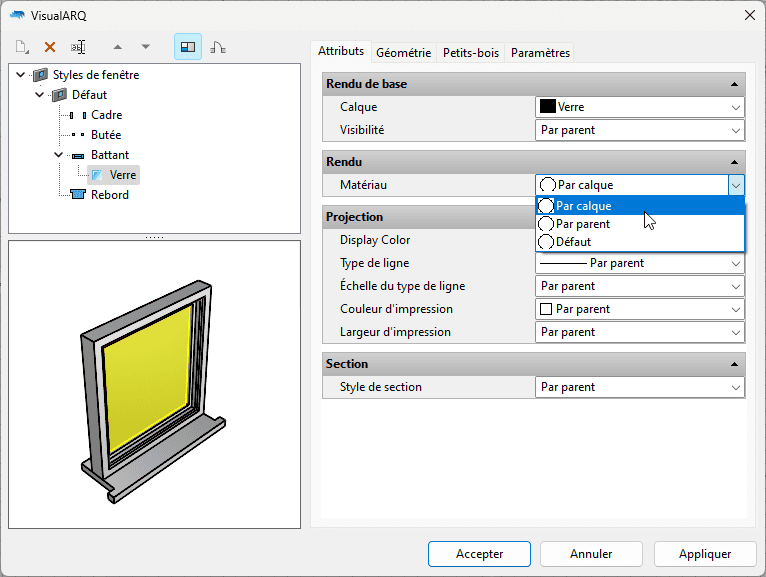Click the Verre glass icon in the tree
The width and height of the screenshot is (766, 577).
click(97, 175)
